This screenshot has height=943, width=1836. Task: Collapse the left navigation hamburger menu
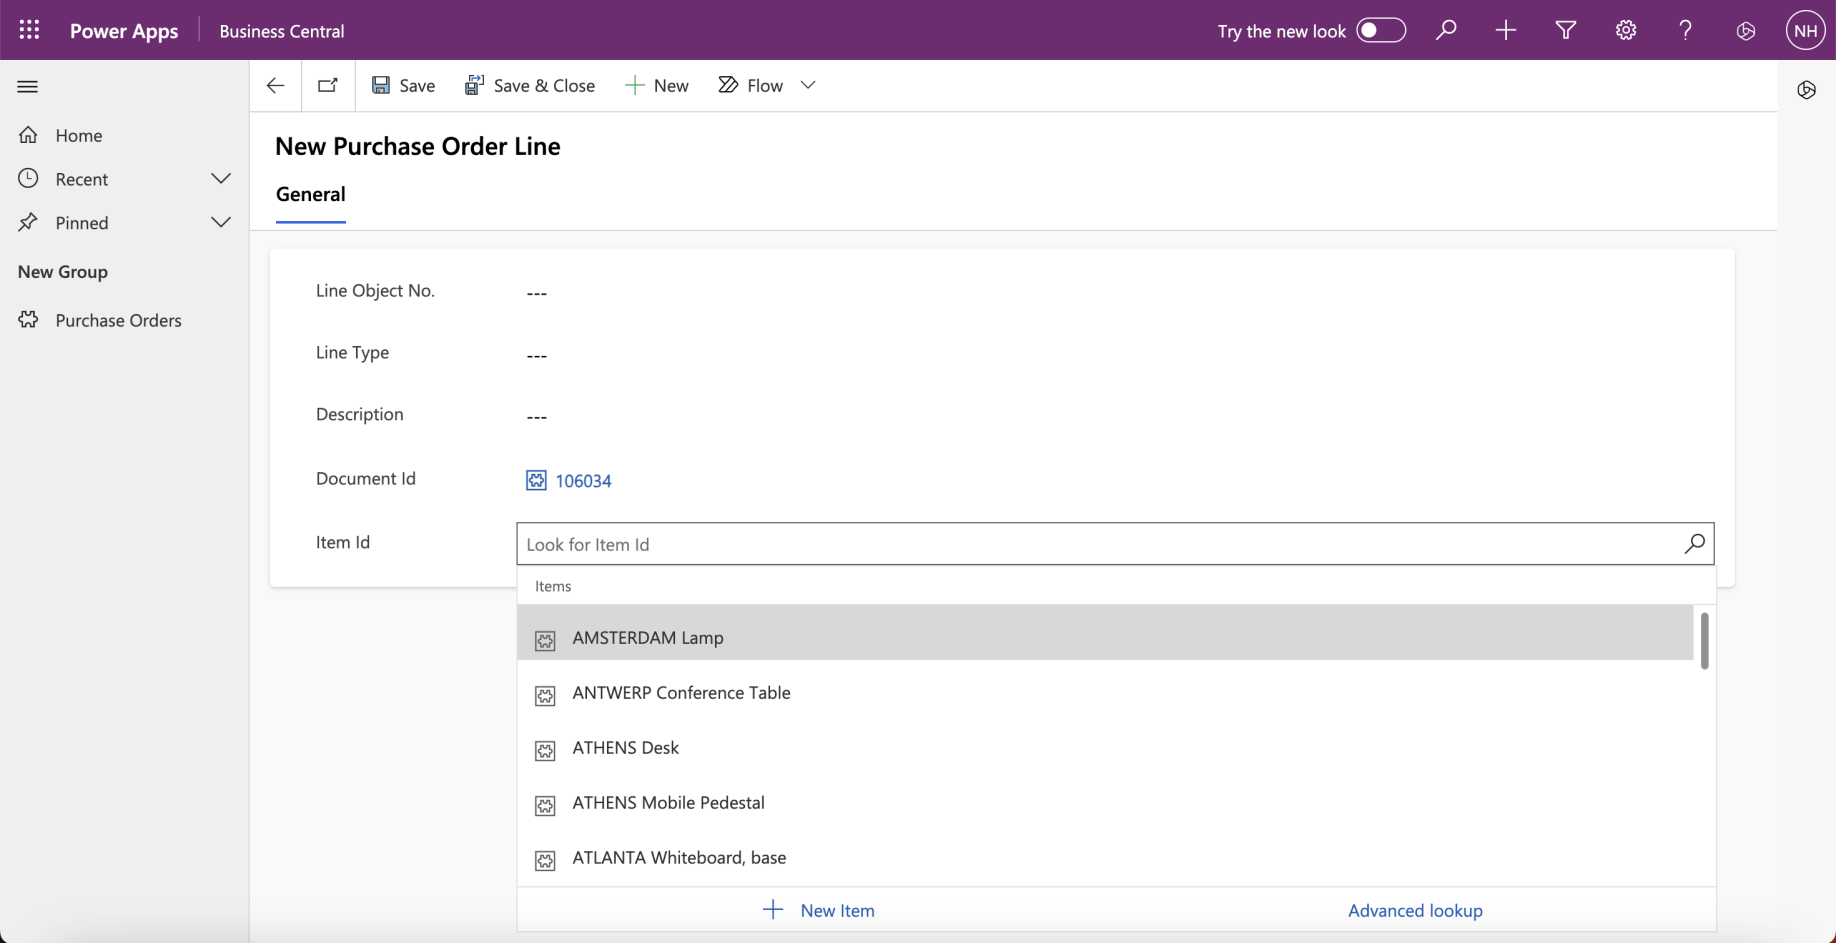point(28,86)
